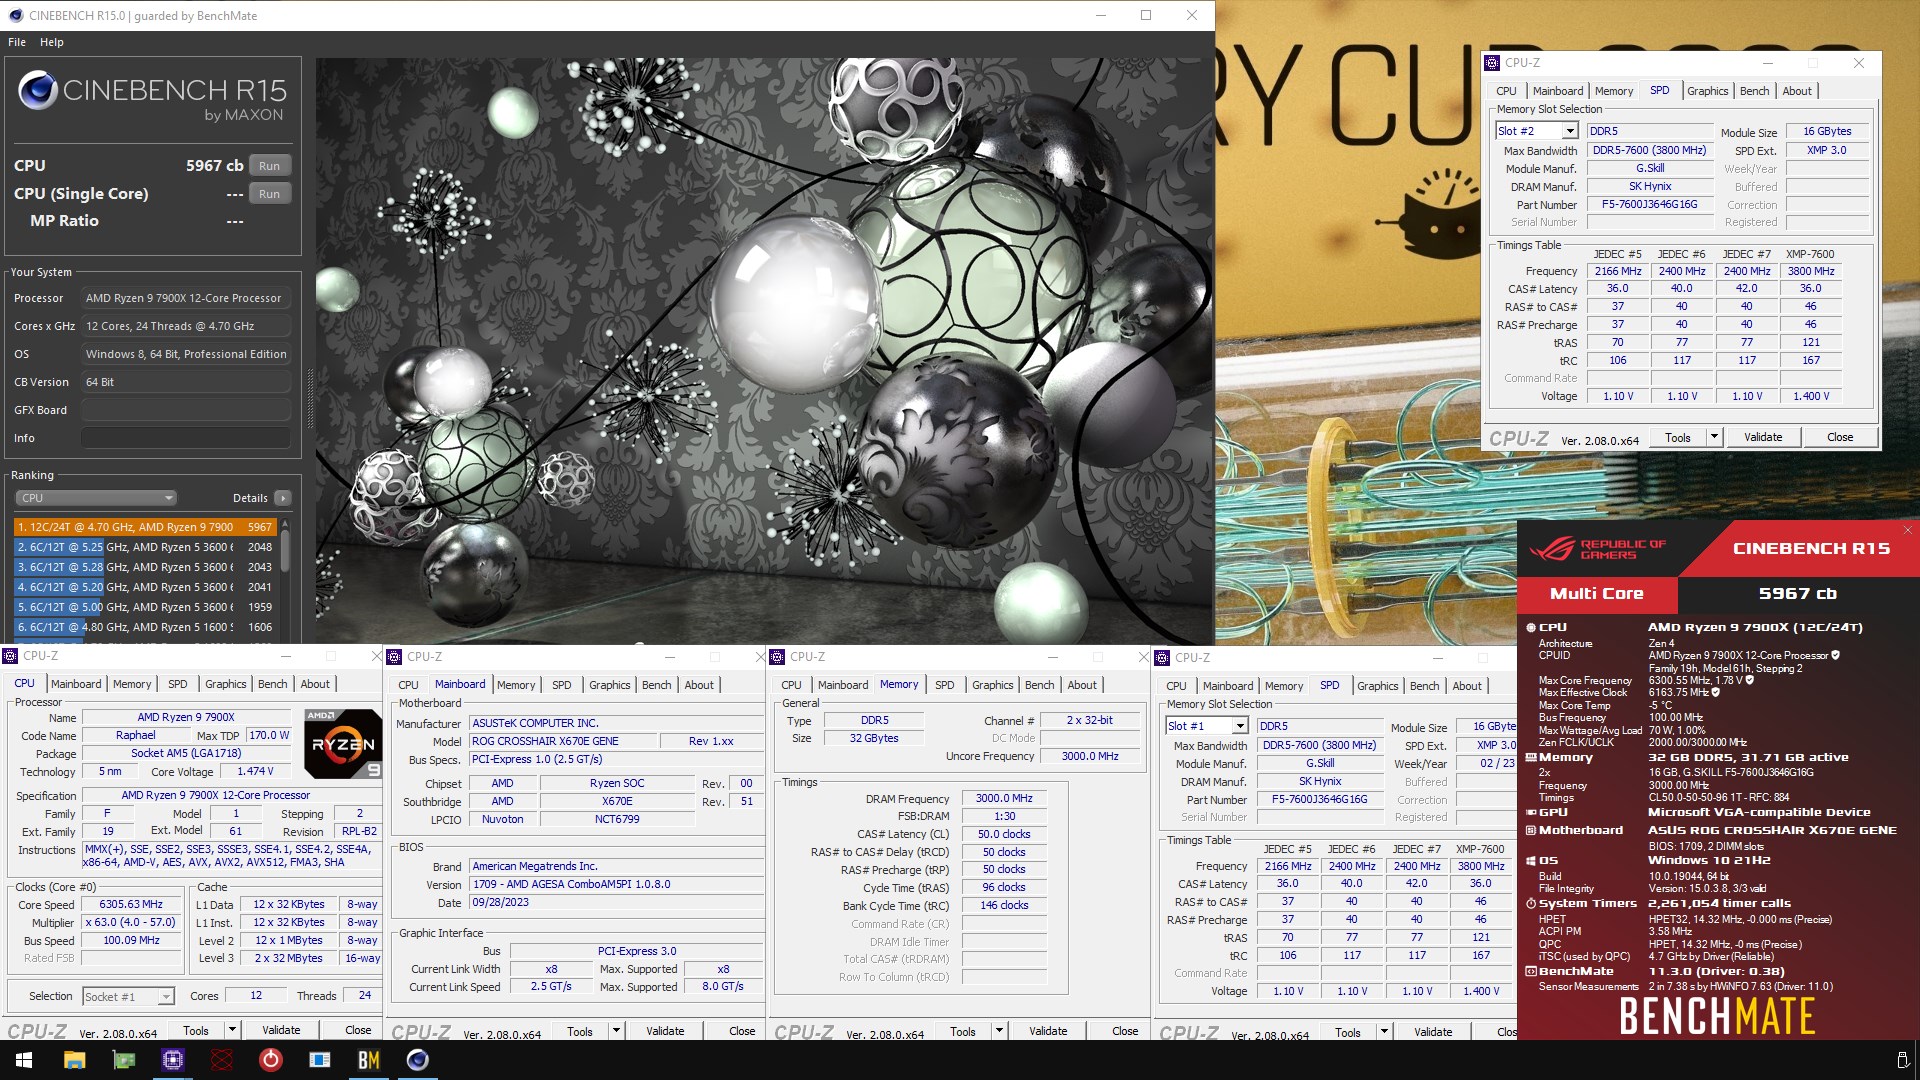The width and height of the screenshot is (1920, 1080).
Task: Click title icon of CPU-Z Memory window
Action: (x=777, y=657)
